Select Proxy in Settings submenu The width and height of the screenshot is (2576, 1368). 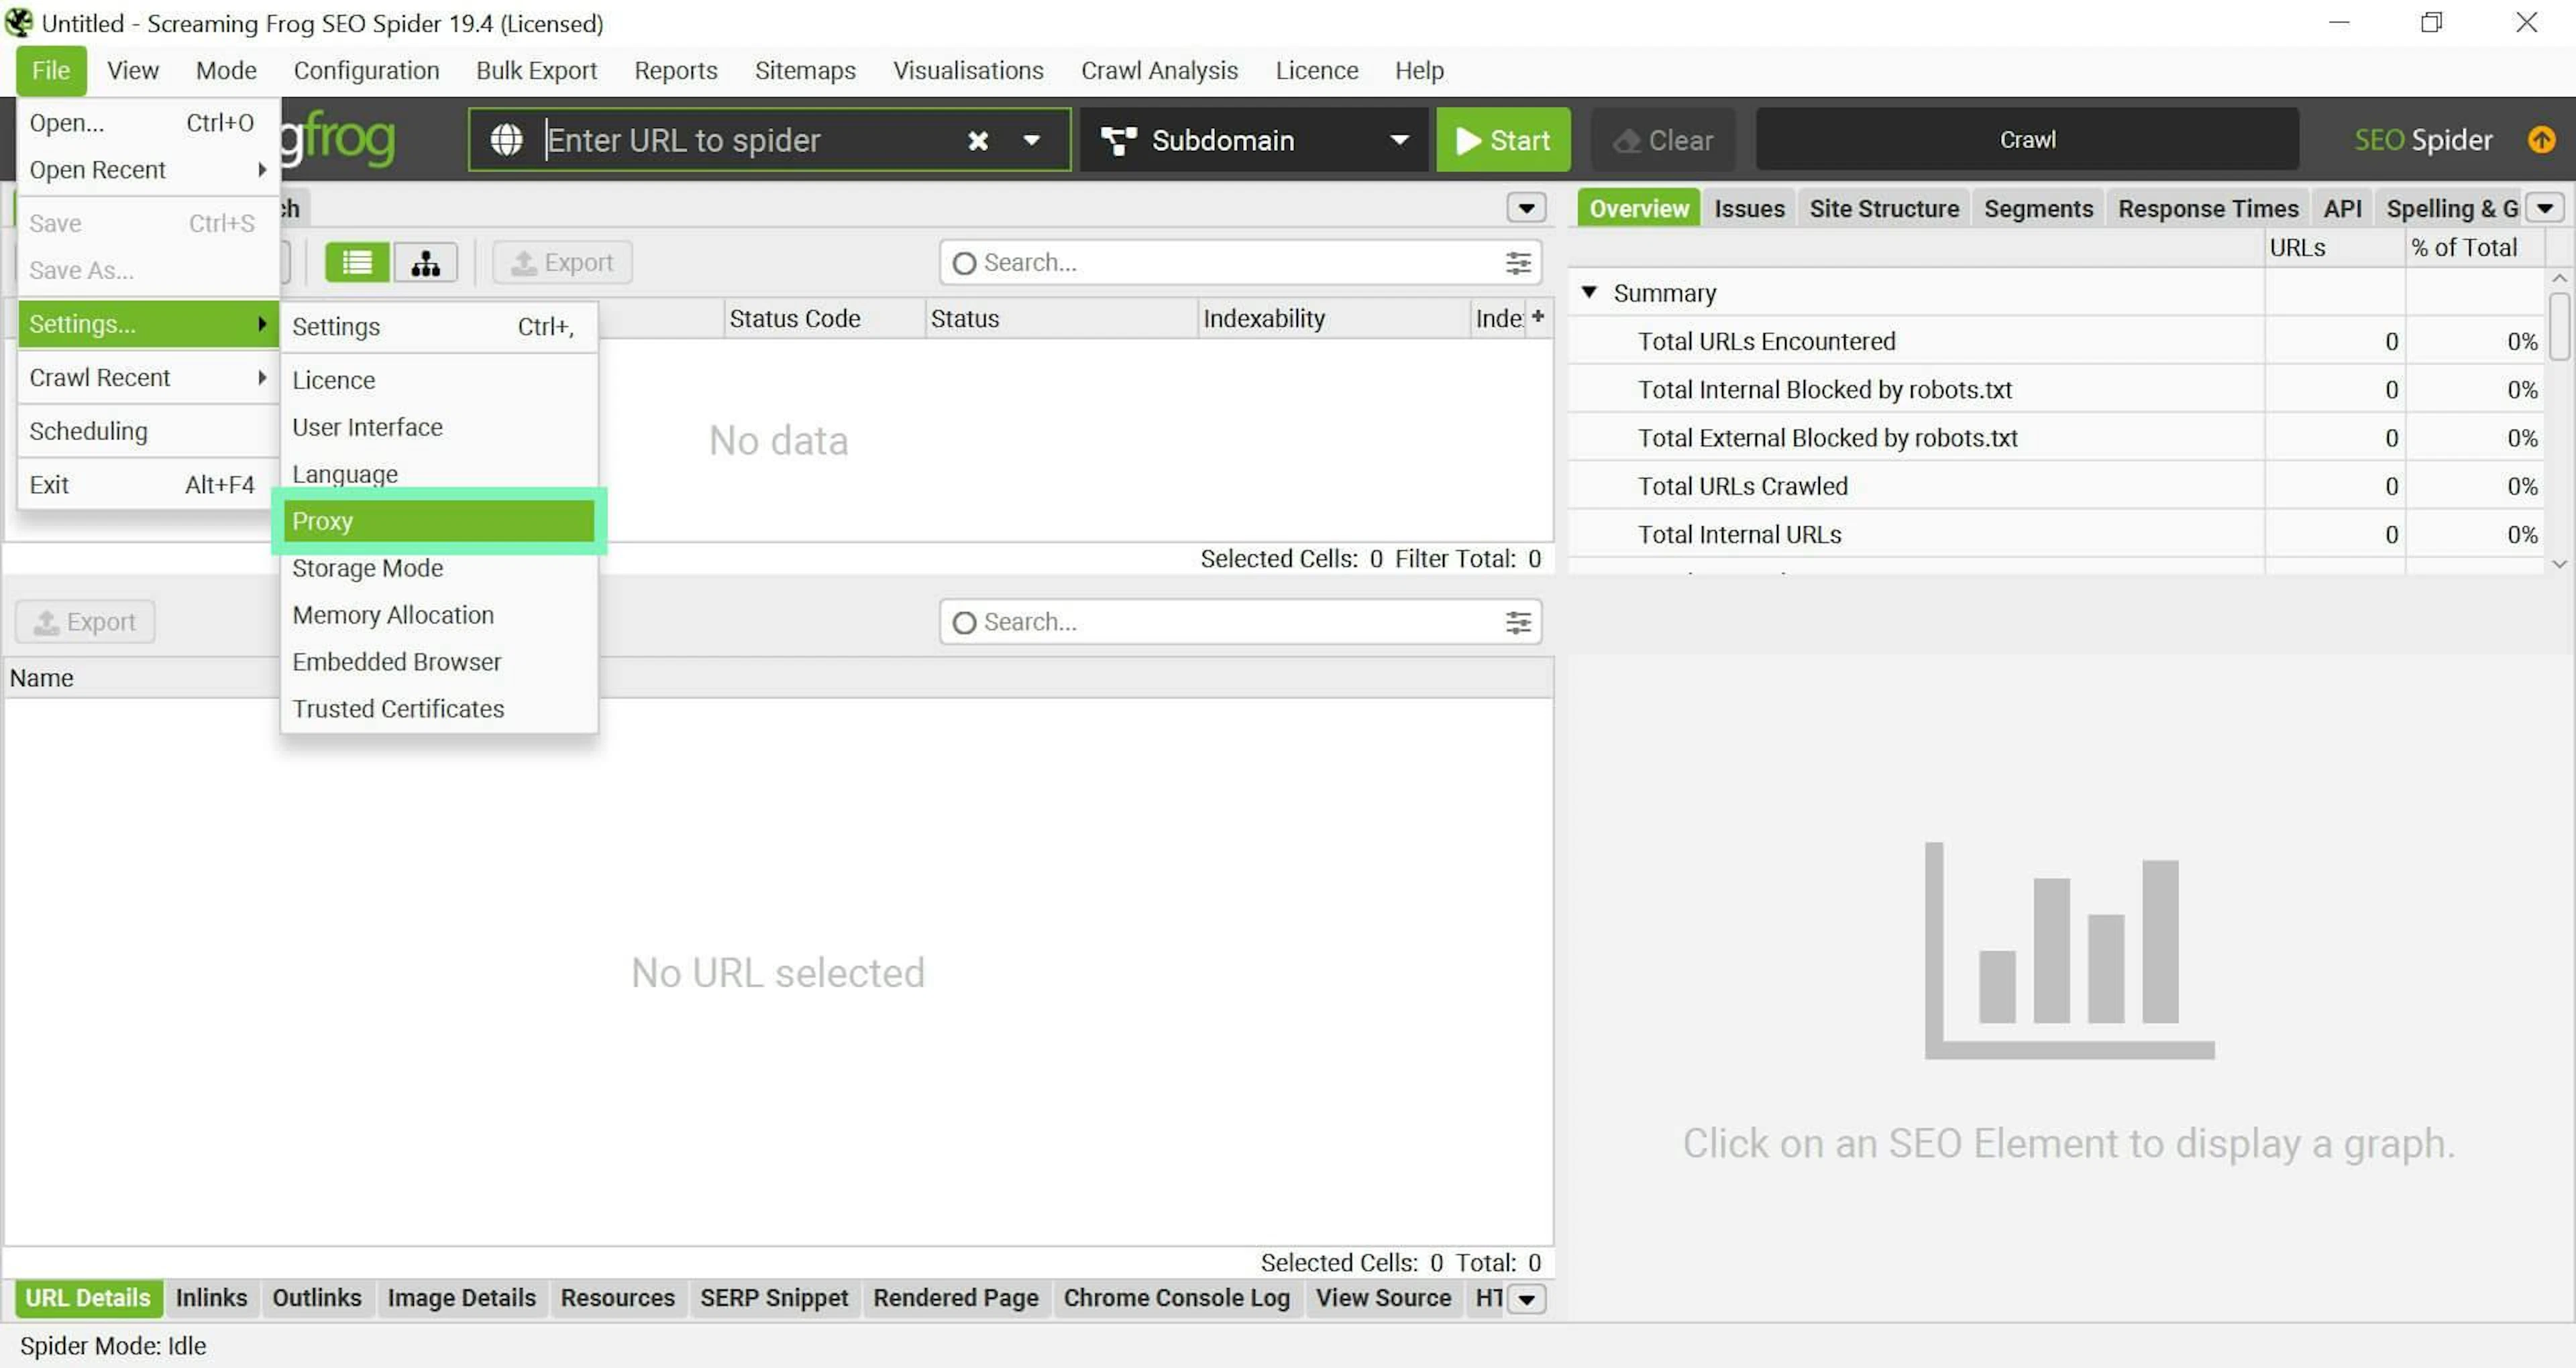click(x=439, y=521)
